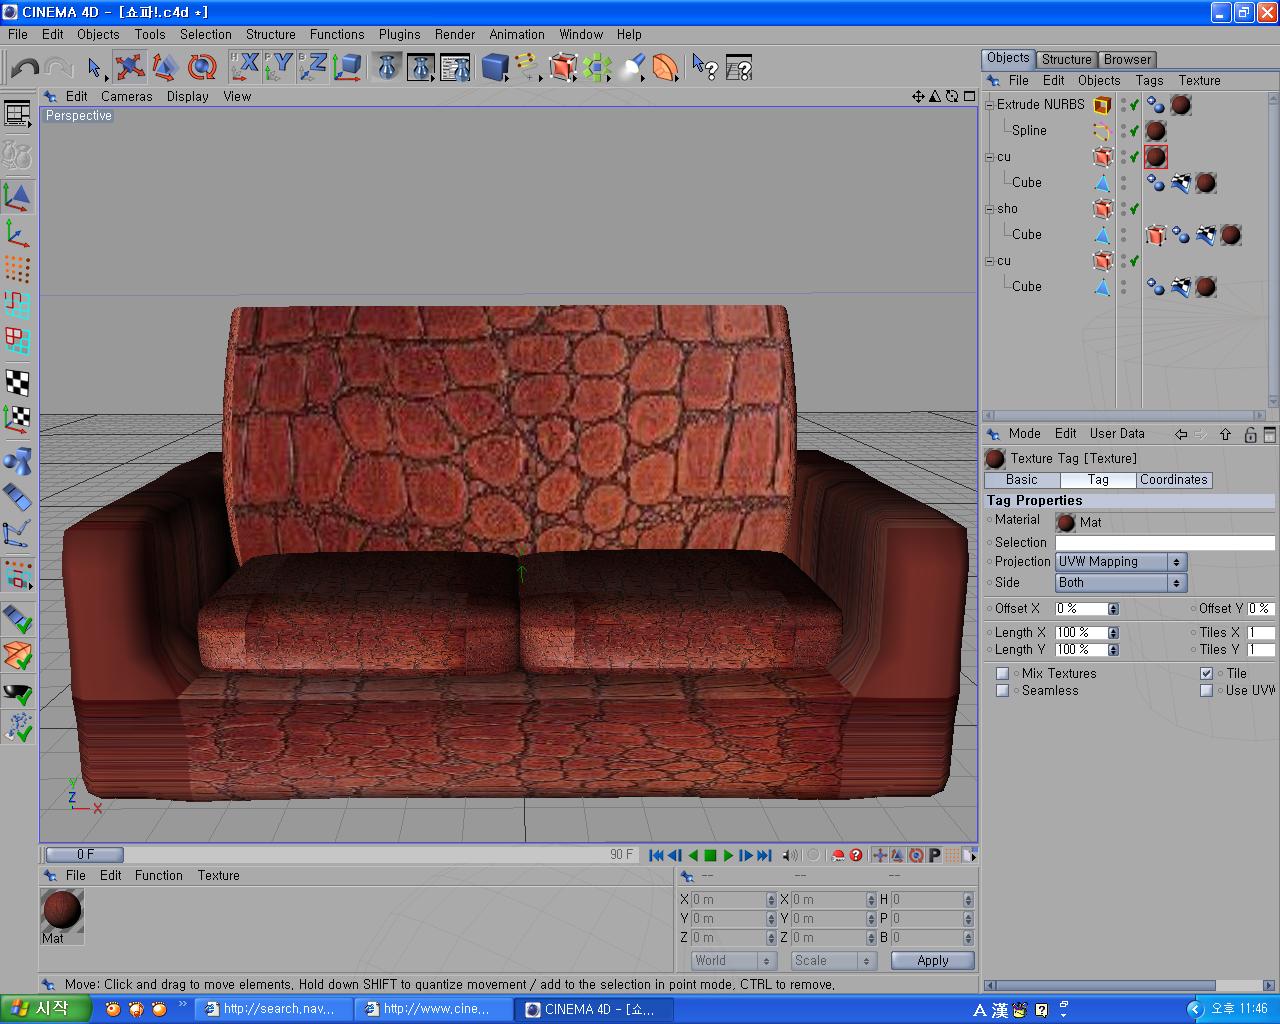The width and height of the screenshot is (1280, 1024).
Task: Collapse the Extrude NURBS tree item
Action: 989,105
